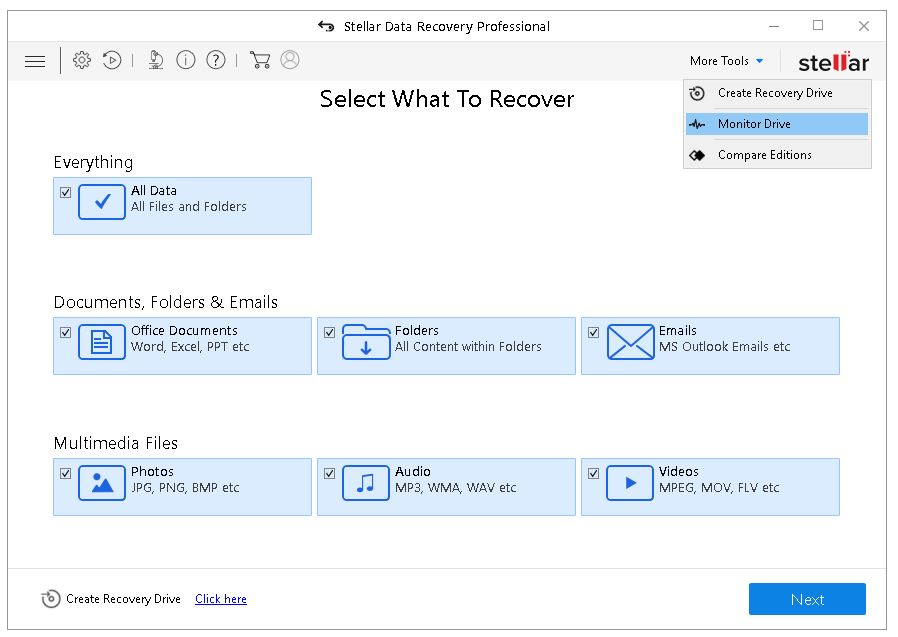
Task: Open the More Tools dropdown
Action: 726,61
